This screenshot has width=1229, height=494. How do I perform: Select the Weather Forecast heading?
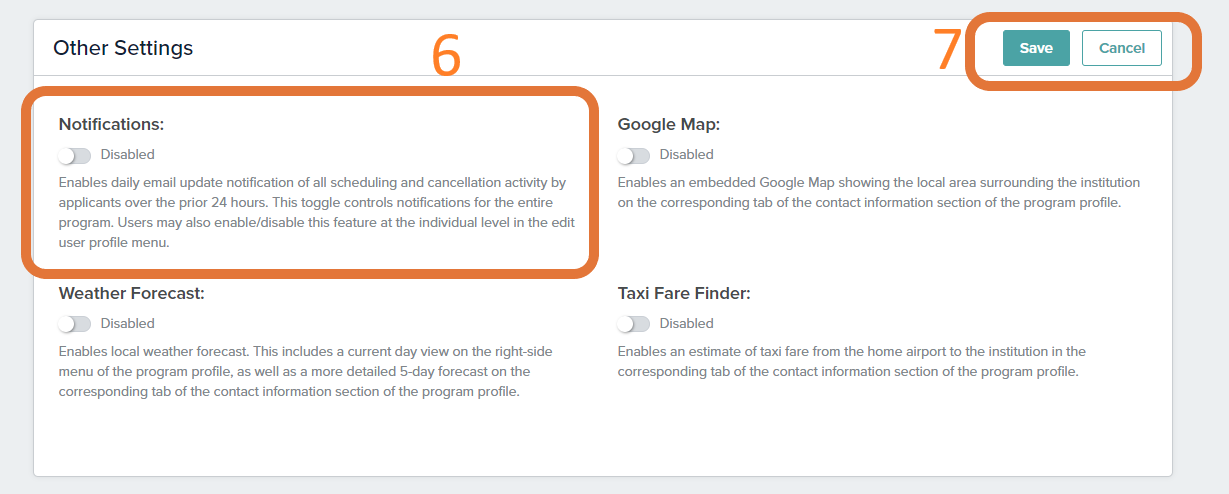132,294
